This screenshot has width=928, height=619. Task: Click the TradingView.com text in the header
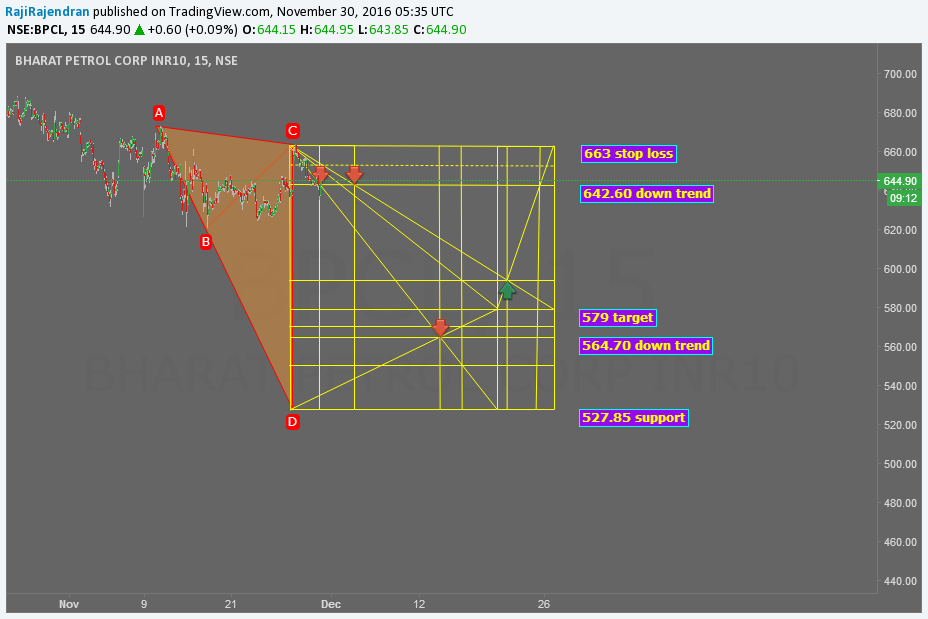click(x=220, y=11)
